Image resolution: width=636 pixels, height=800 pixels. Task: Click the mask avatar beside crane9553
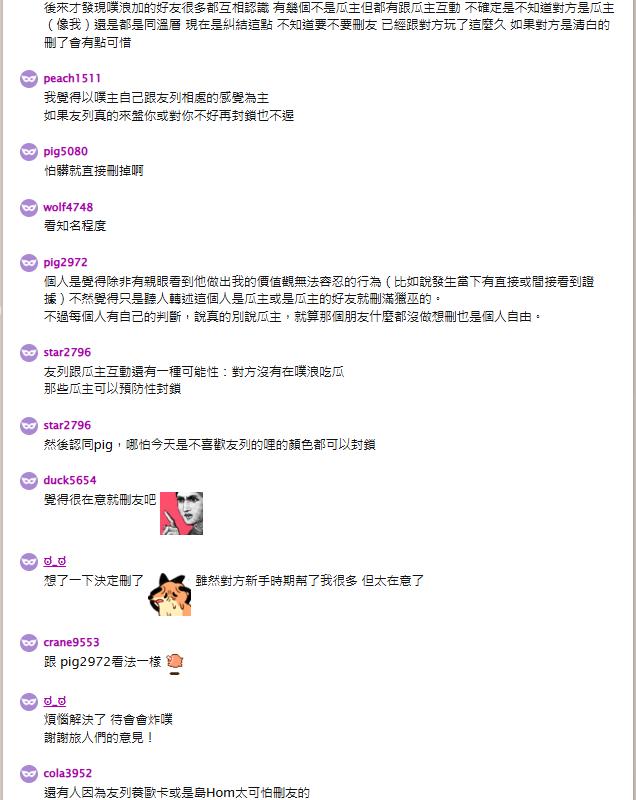[29, 643]
